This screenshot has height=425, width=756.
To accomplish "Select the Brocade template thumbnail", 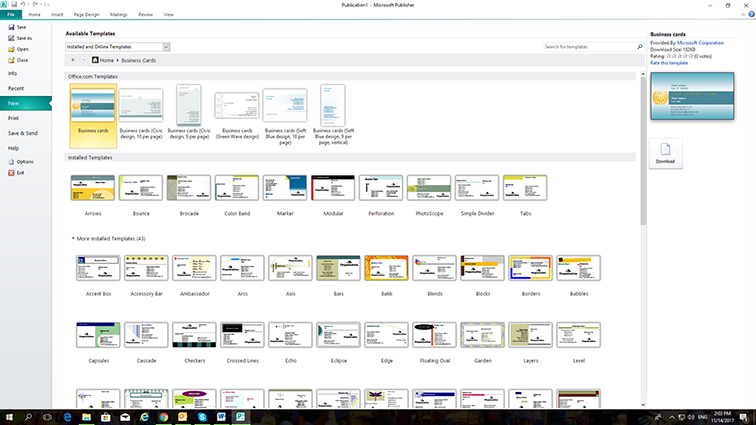I will click(189, 188).
